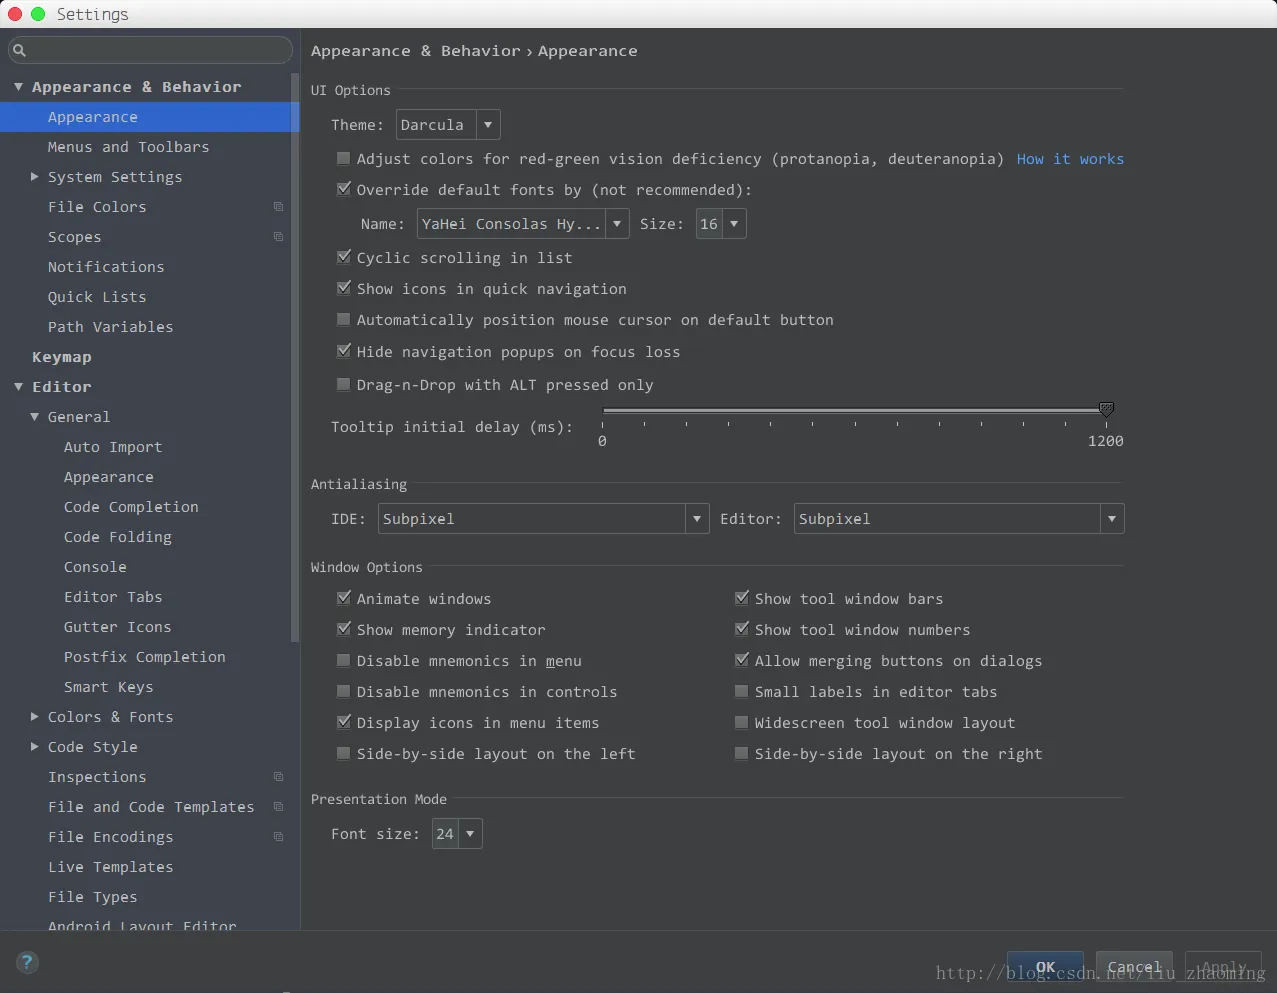
Task: Toggle Show memory indicator checkbox
Action: click(344, 629)
